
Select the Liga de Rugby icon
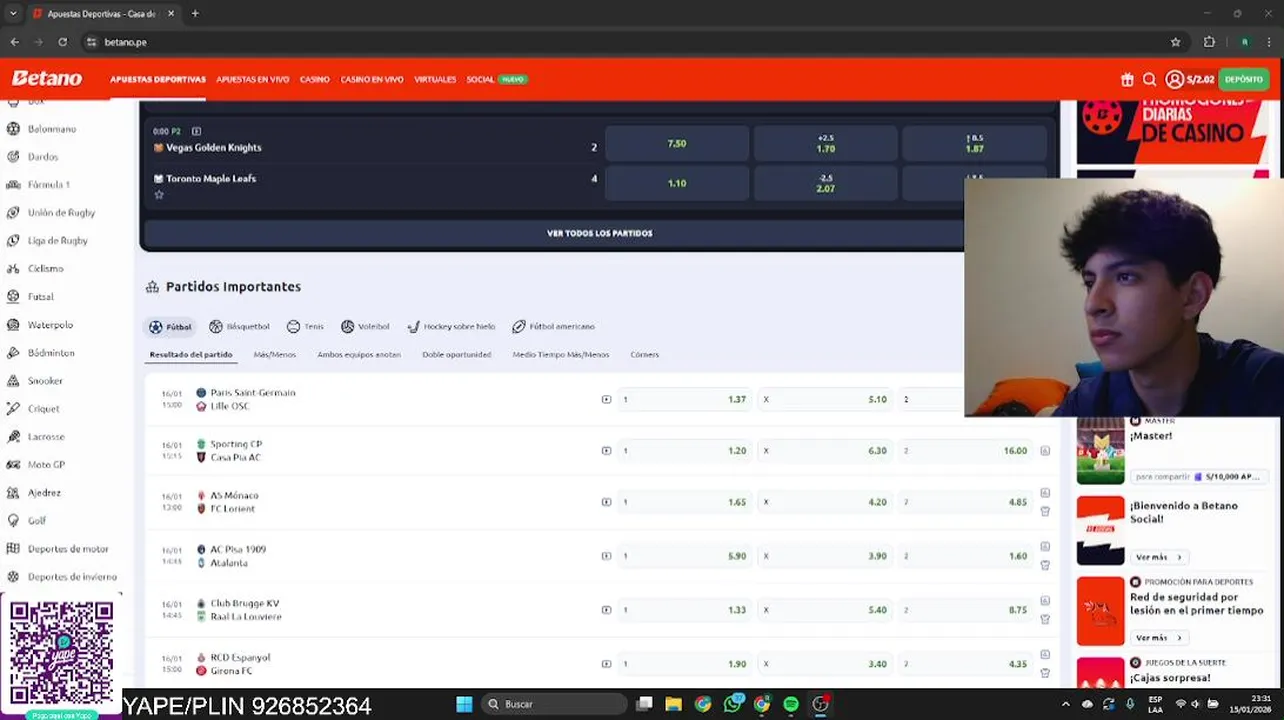pos(13,241)
